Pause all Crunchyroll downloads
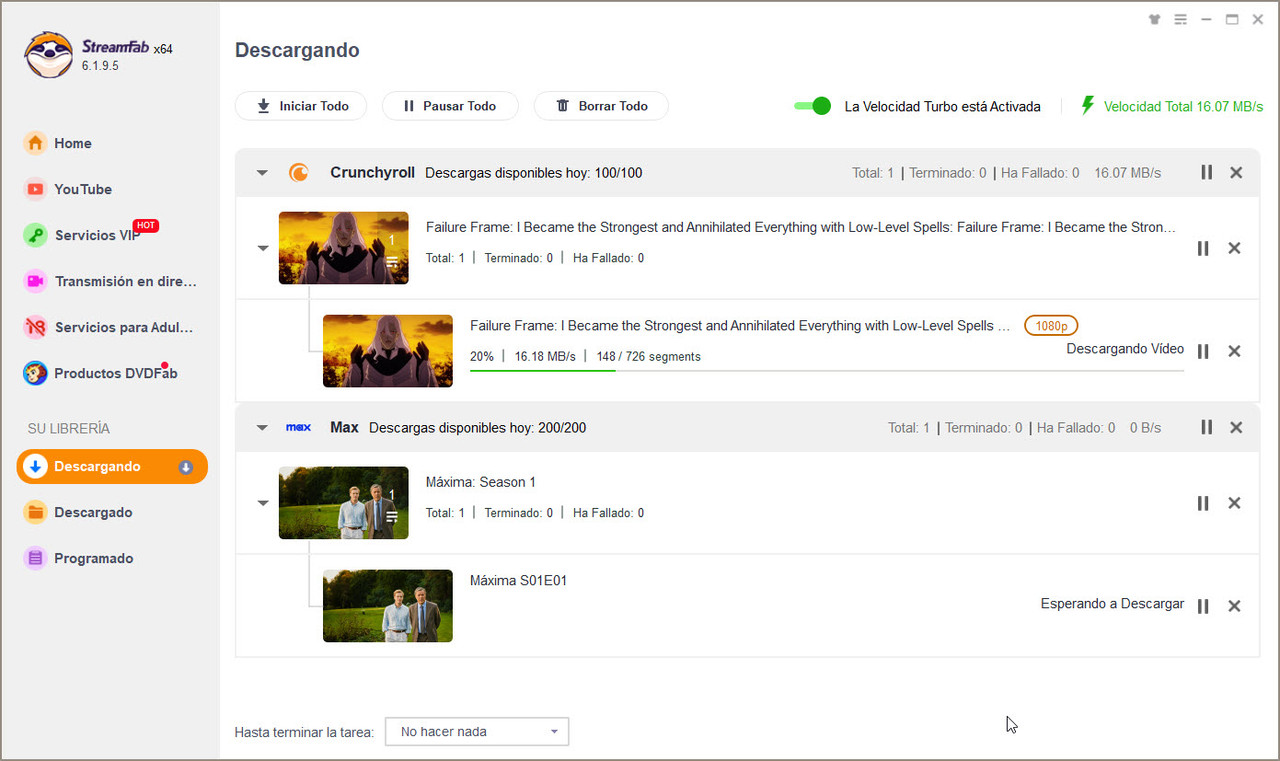1280x761 pixels. pyautogui.click(x=1206, y=172)
